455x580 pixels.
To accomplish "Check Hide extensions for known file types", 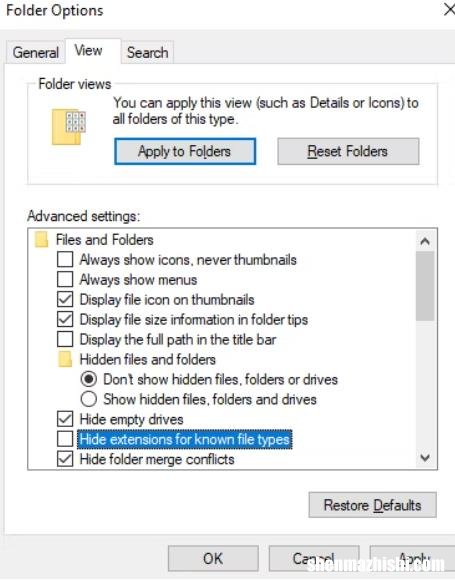I will click(65, 439).
